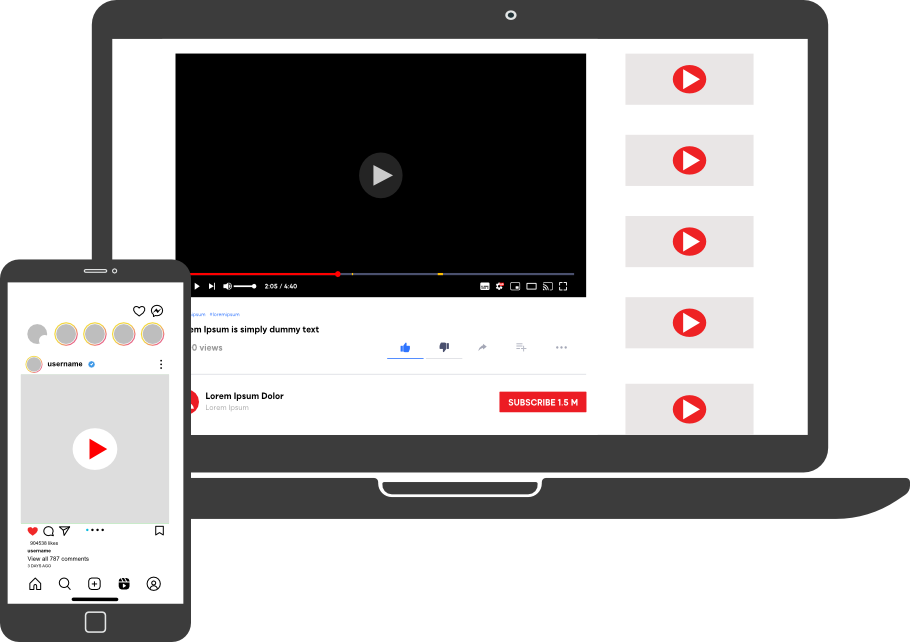Share the phone post with the paper plane
The height and width of the screenshot is (642, 910).
(x=64, y=531)
